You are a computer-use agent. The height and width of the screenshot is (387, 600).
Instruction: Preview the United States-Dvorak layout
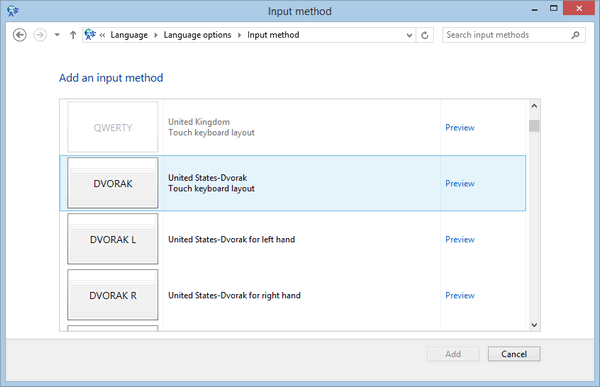click(x=460, y=183)
